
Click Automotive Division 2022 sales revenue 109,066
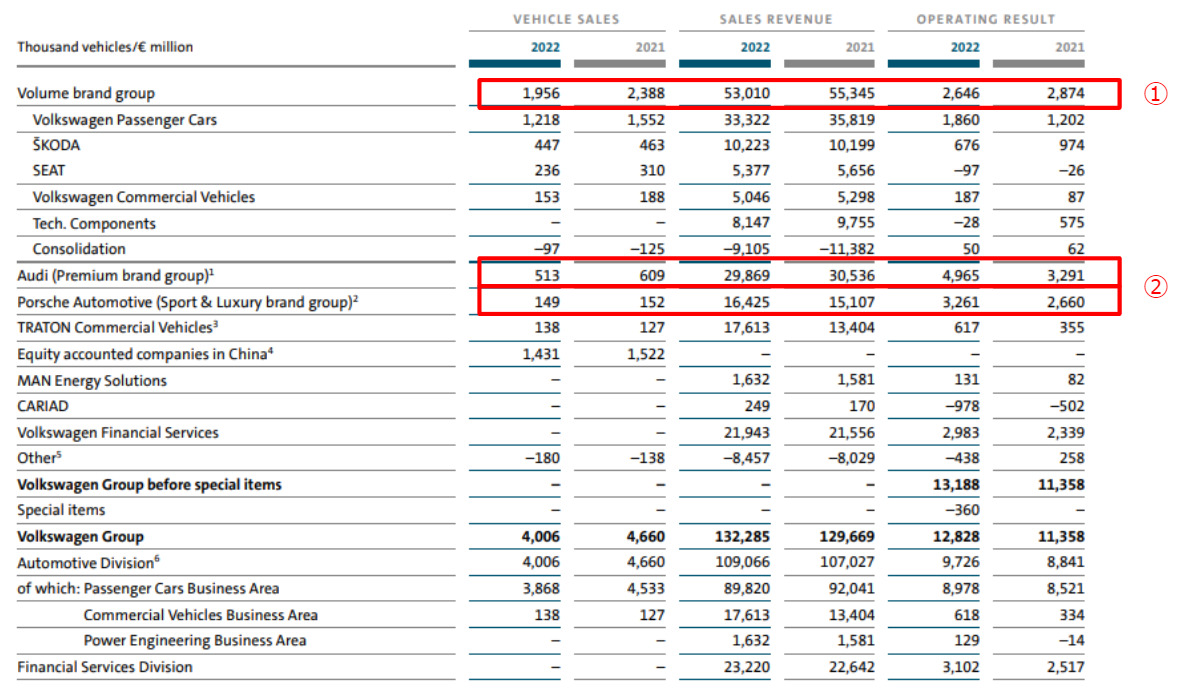[x=741, y=563]
